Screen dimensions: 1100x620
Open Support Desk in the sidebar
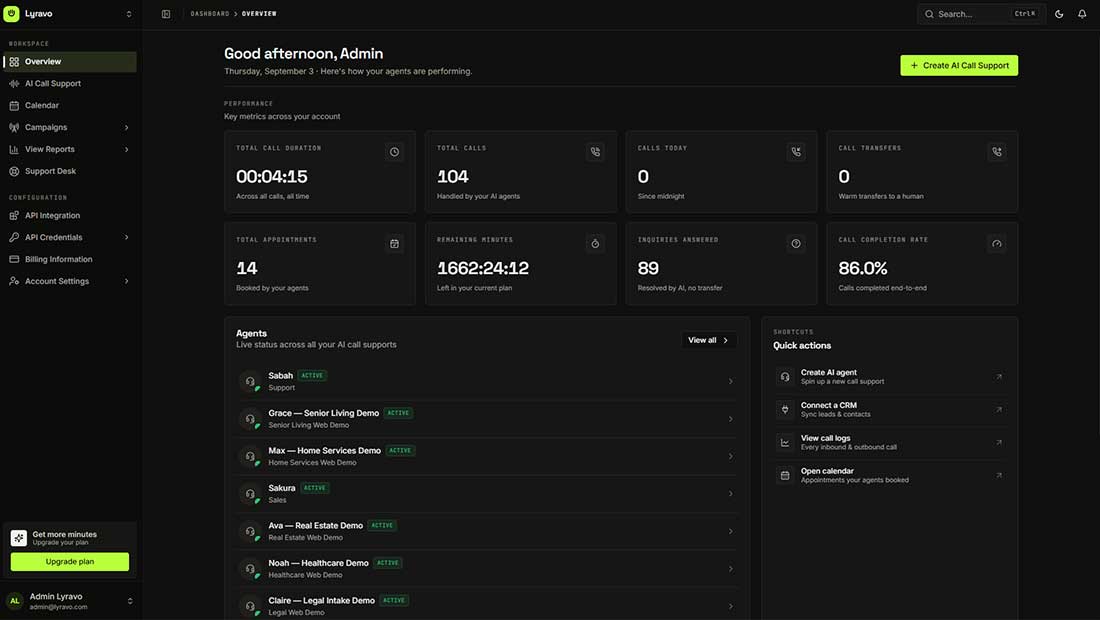[69, 171]
